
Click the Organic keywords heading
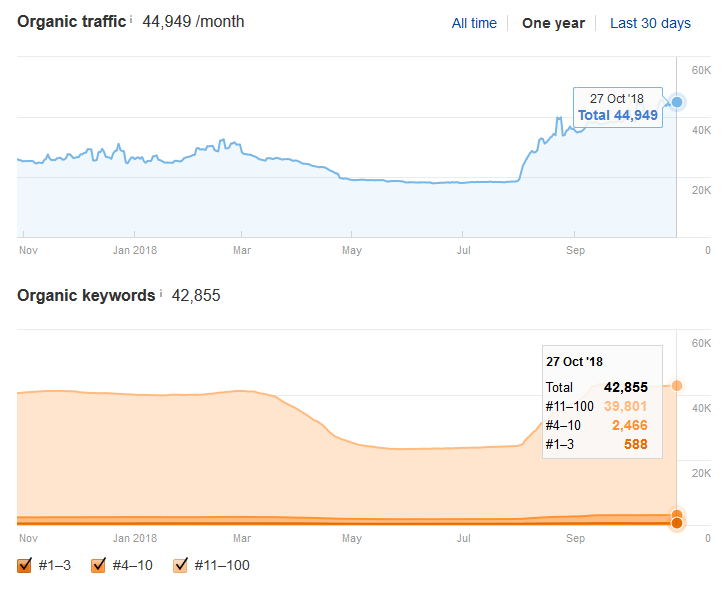86,295
